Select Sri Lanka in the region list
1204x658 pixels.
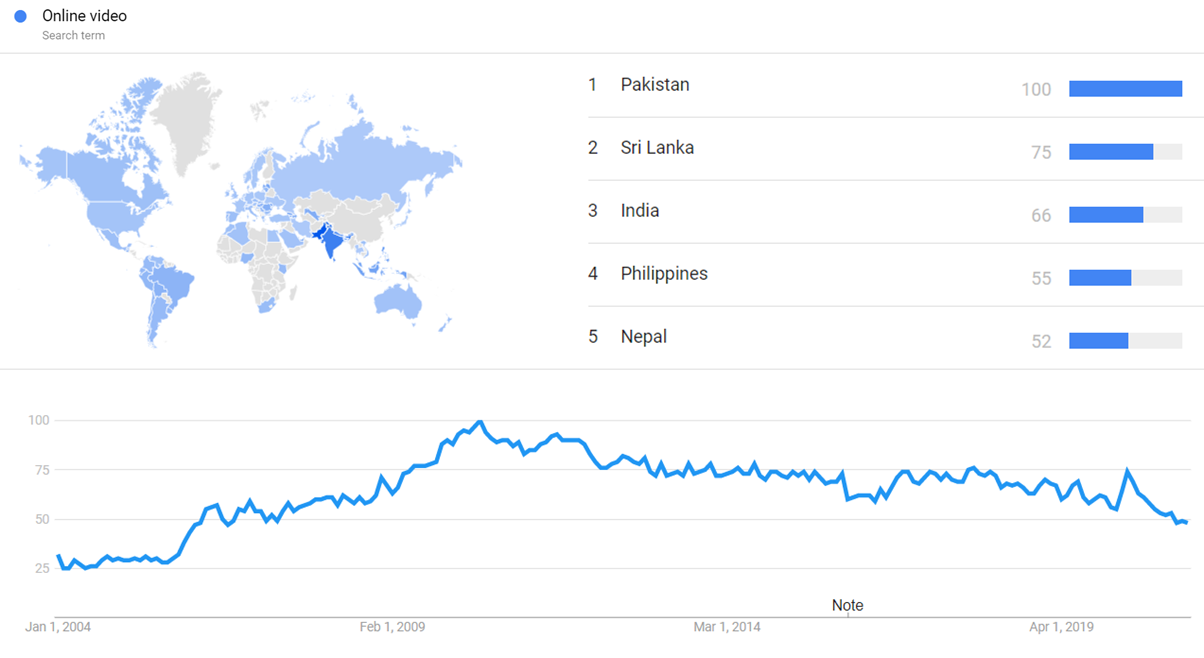click(x=656, y=148)
